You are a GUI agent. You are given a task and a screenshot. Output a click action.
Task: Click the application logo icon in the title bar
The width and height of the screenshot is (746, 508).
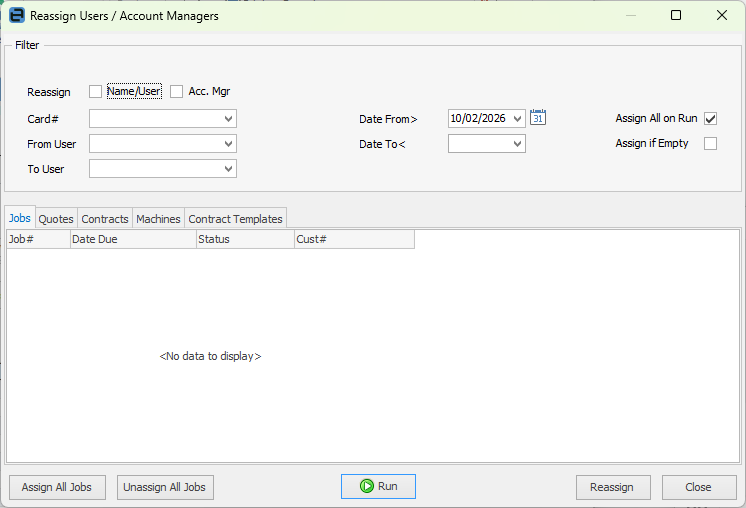[x=17, y=15]
